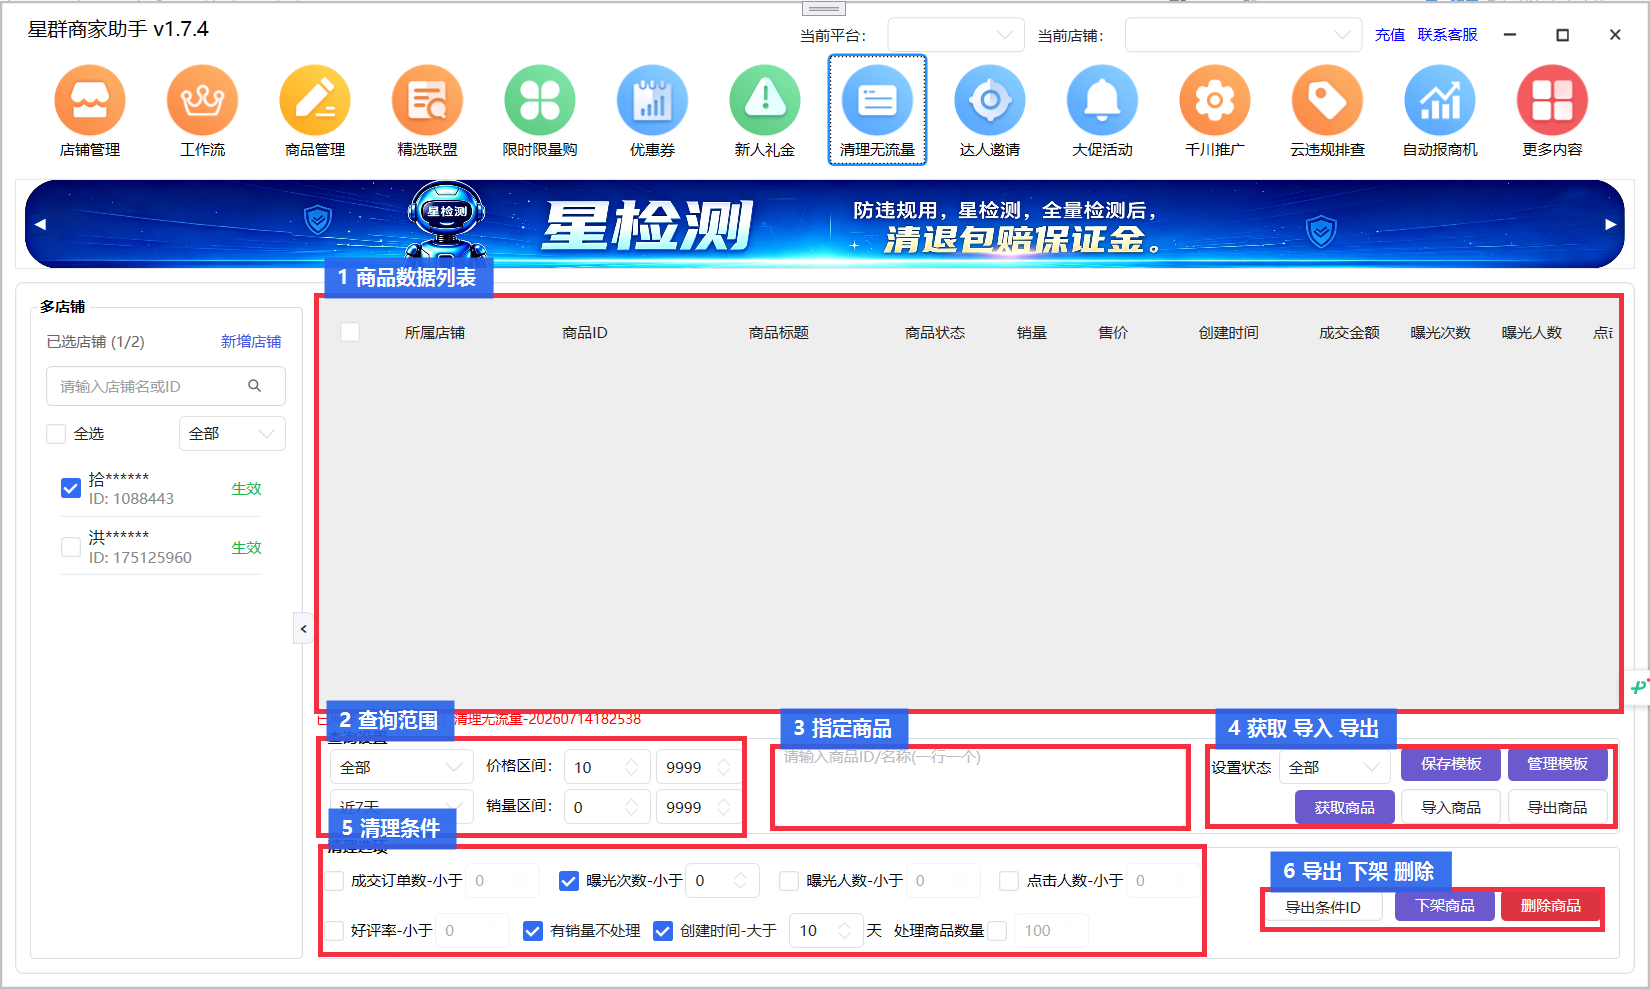Enable 好评率-小于 condition checkbox
1650x989 pixels.
point(335,931)
